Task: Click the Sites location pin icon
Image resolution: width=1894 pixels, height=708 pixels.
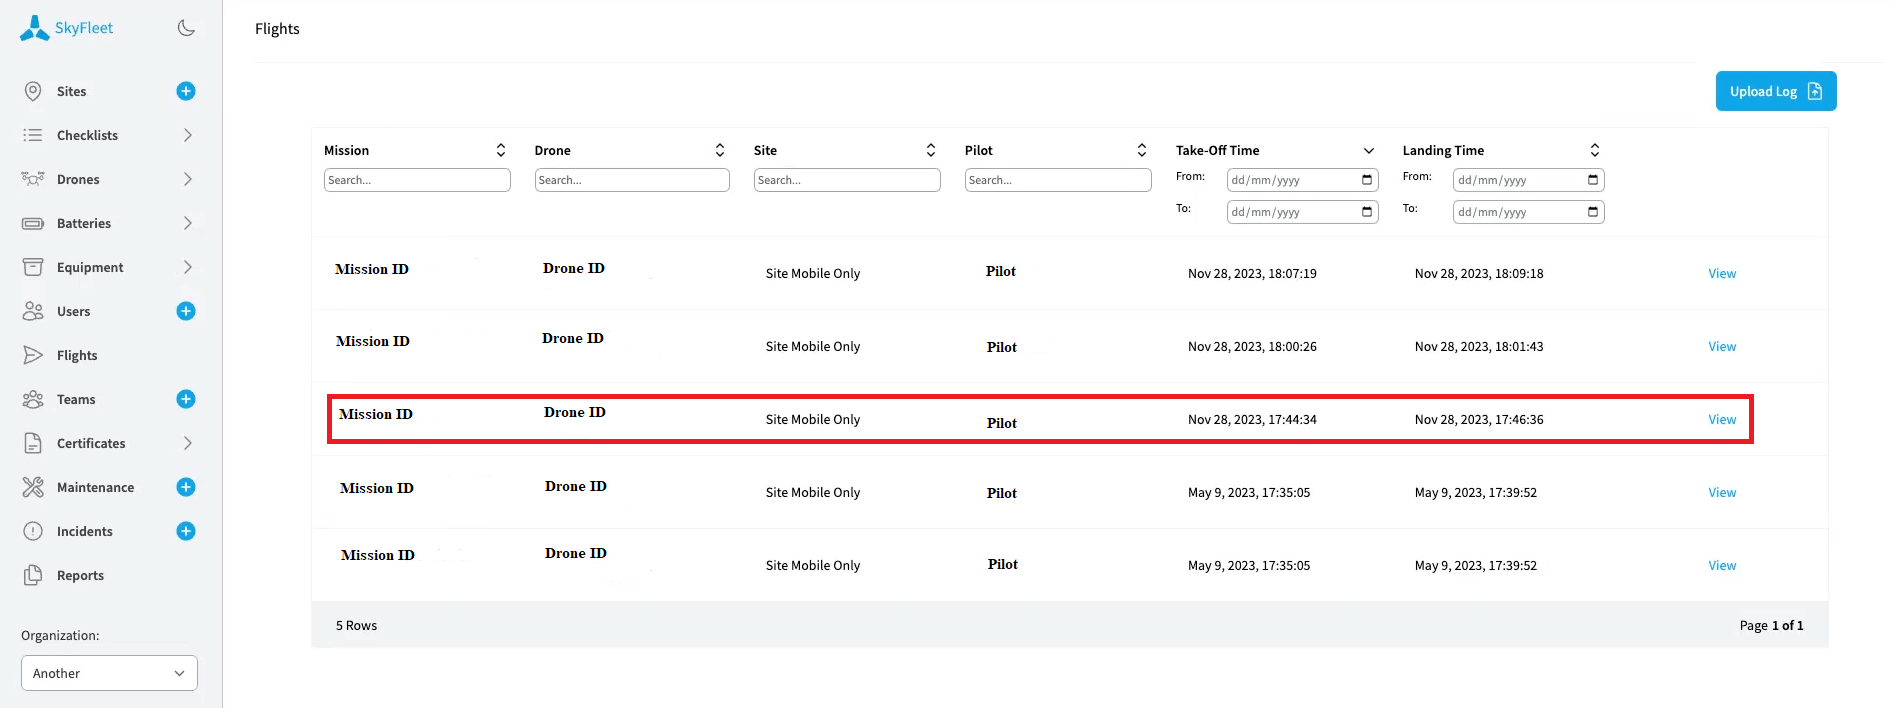Action: [33, 91]
